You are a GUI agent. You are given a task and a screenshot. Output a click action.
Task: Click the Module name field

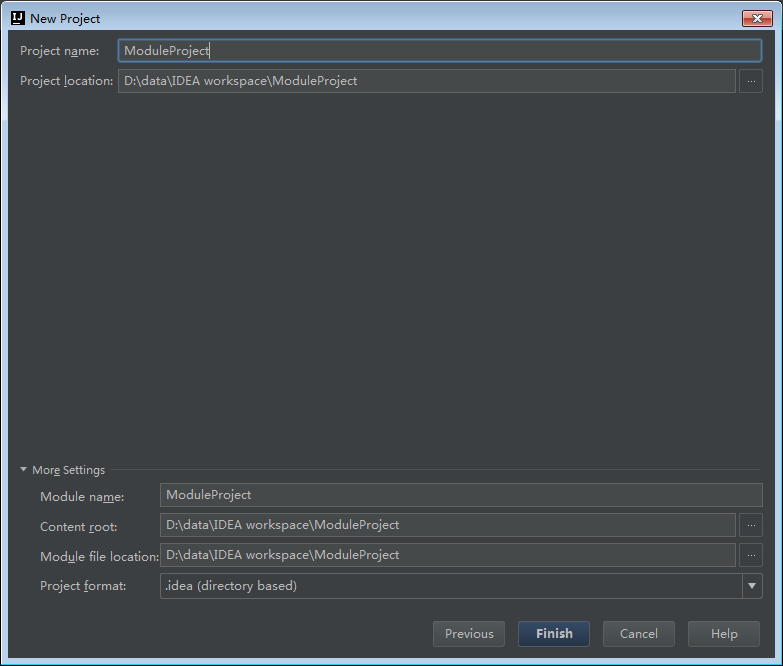[x=461, y=495]
